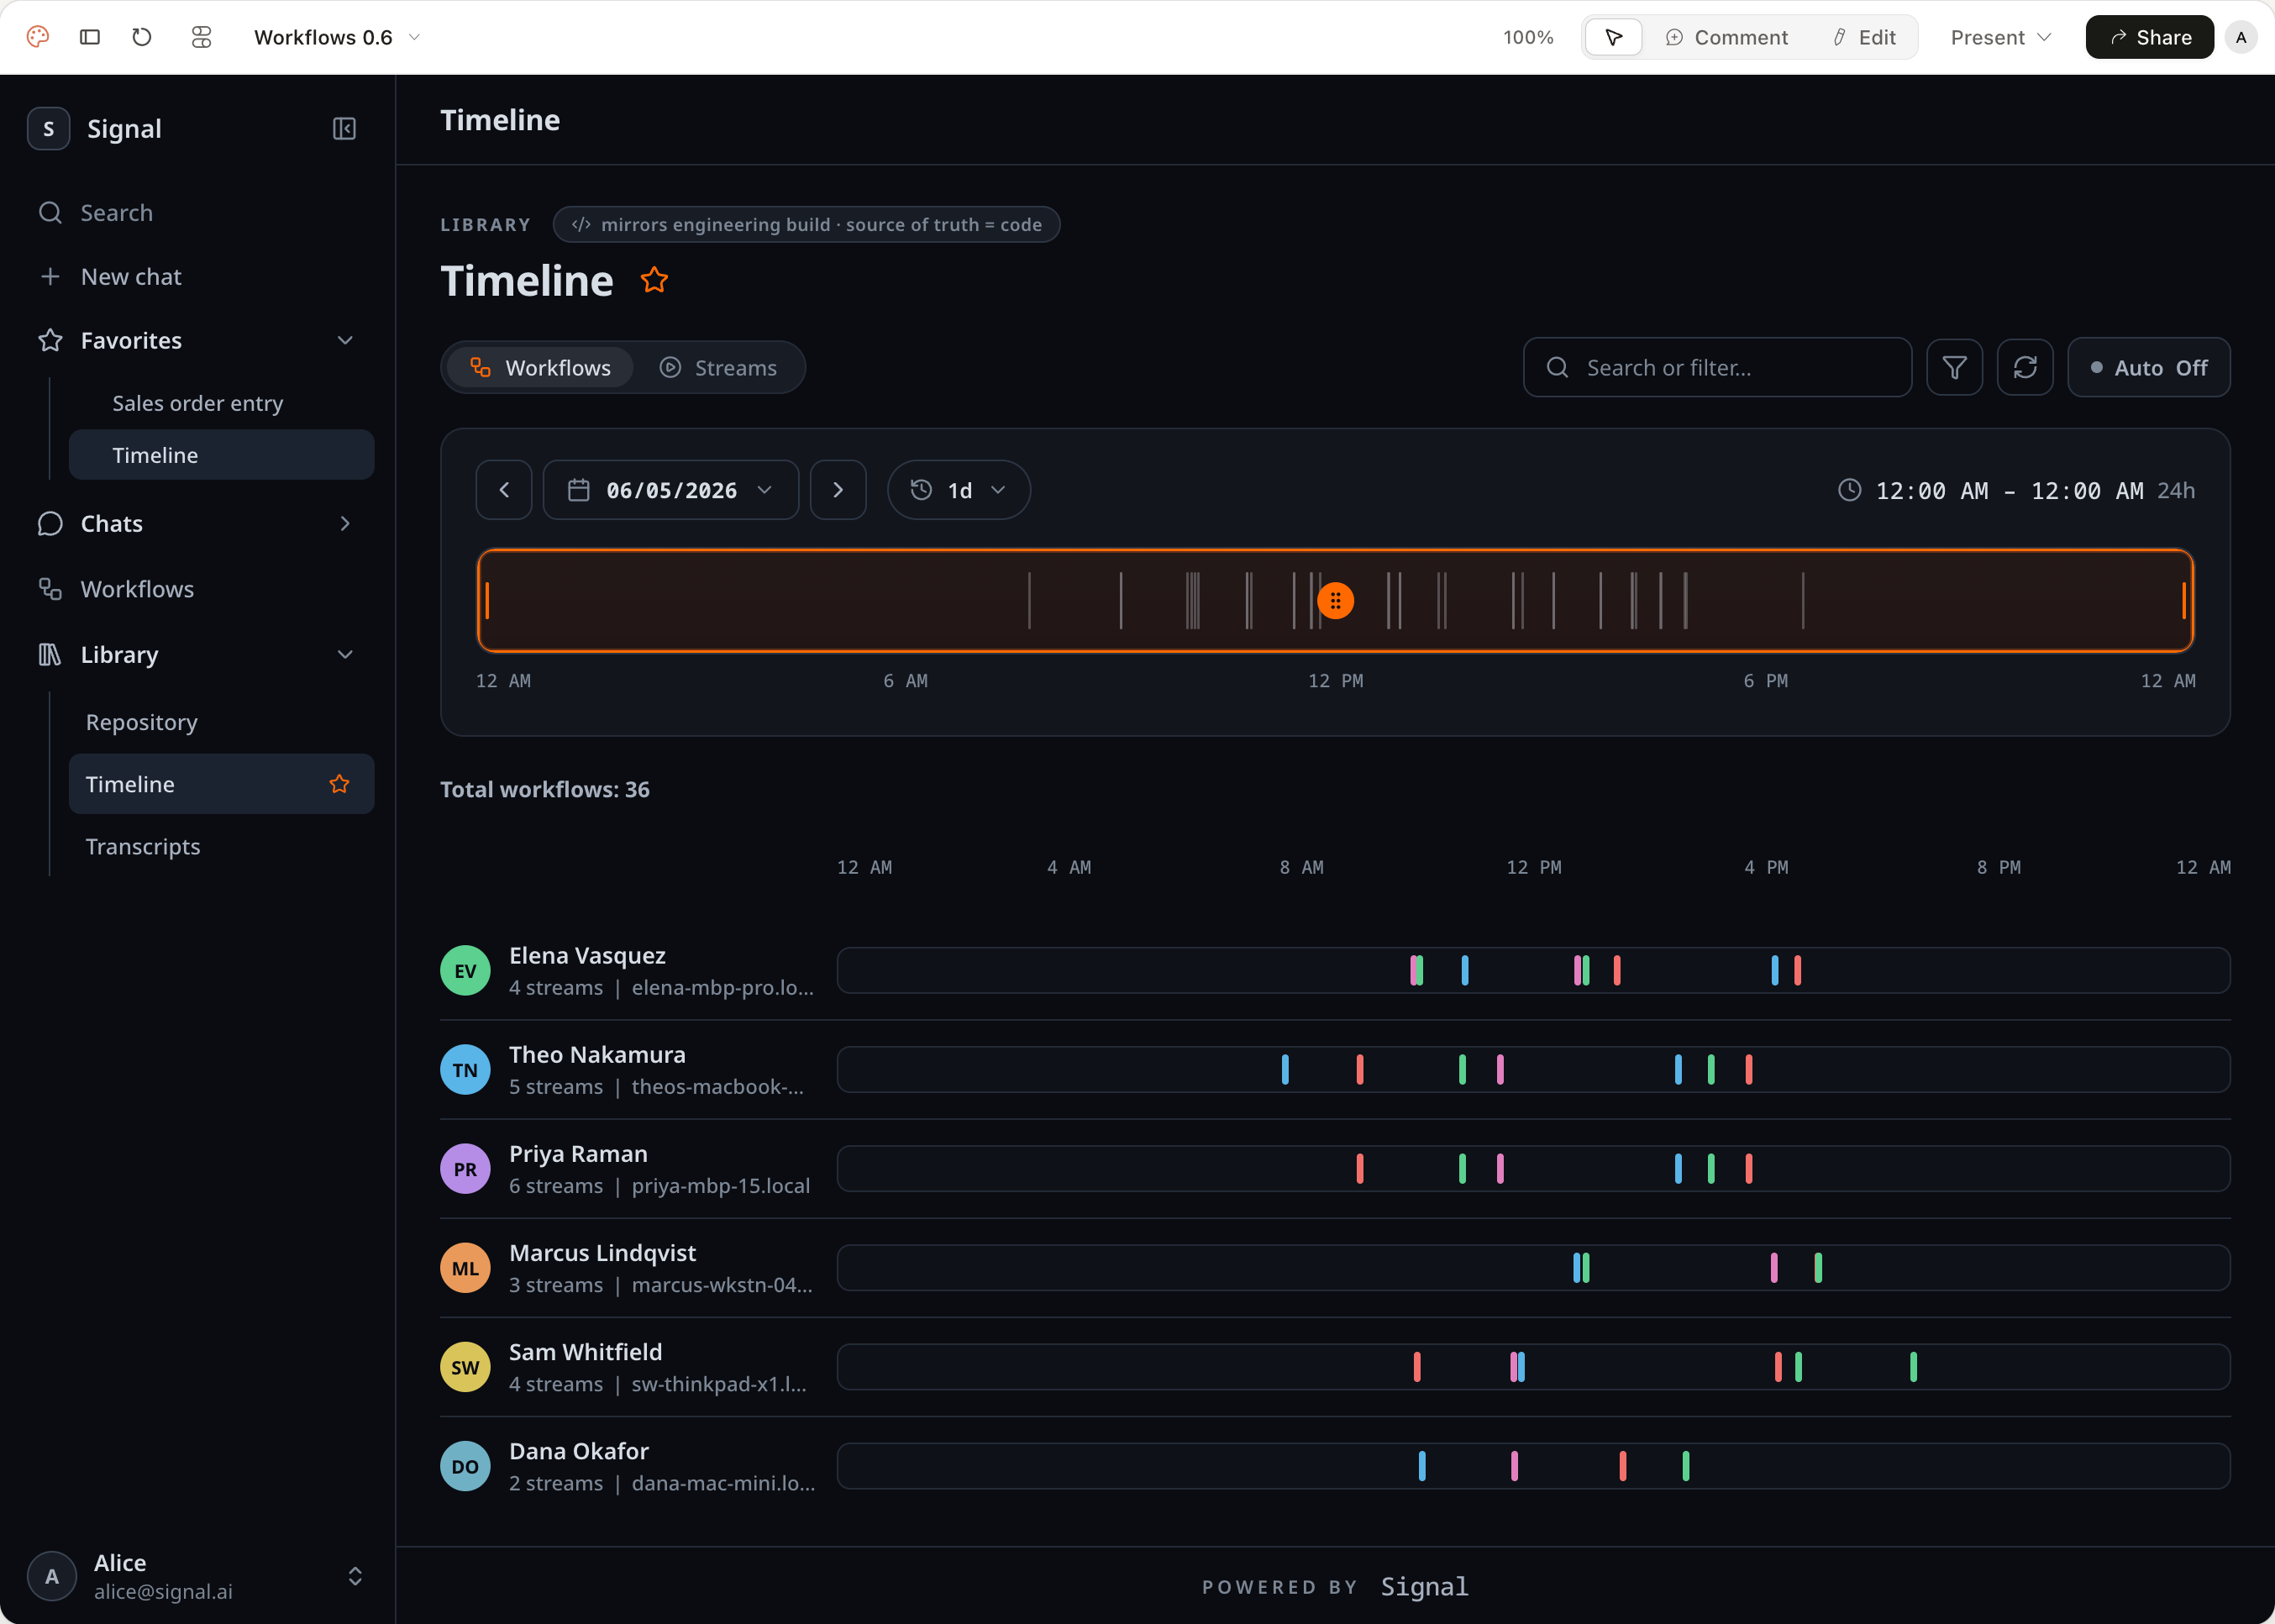This screenshot has height=1624, width=2275.
Task: Click the Search or filter input field
Action: [x=1717, y=368]
